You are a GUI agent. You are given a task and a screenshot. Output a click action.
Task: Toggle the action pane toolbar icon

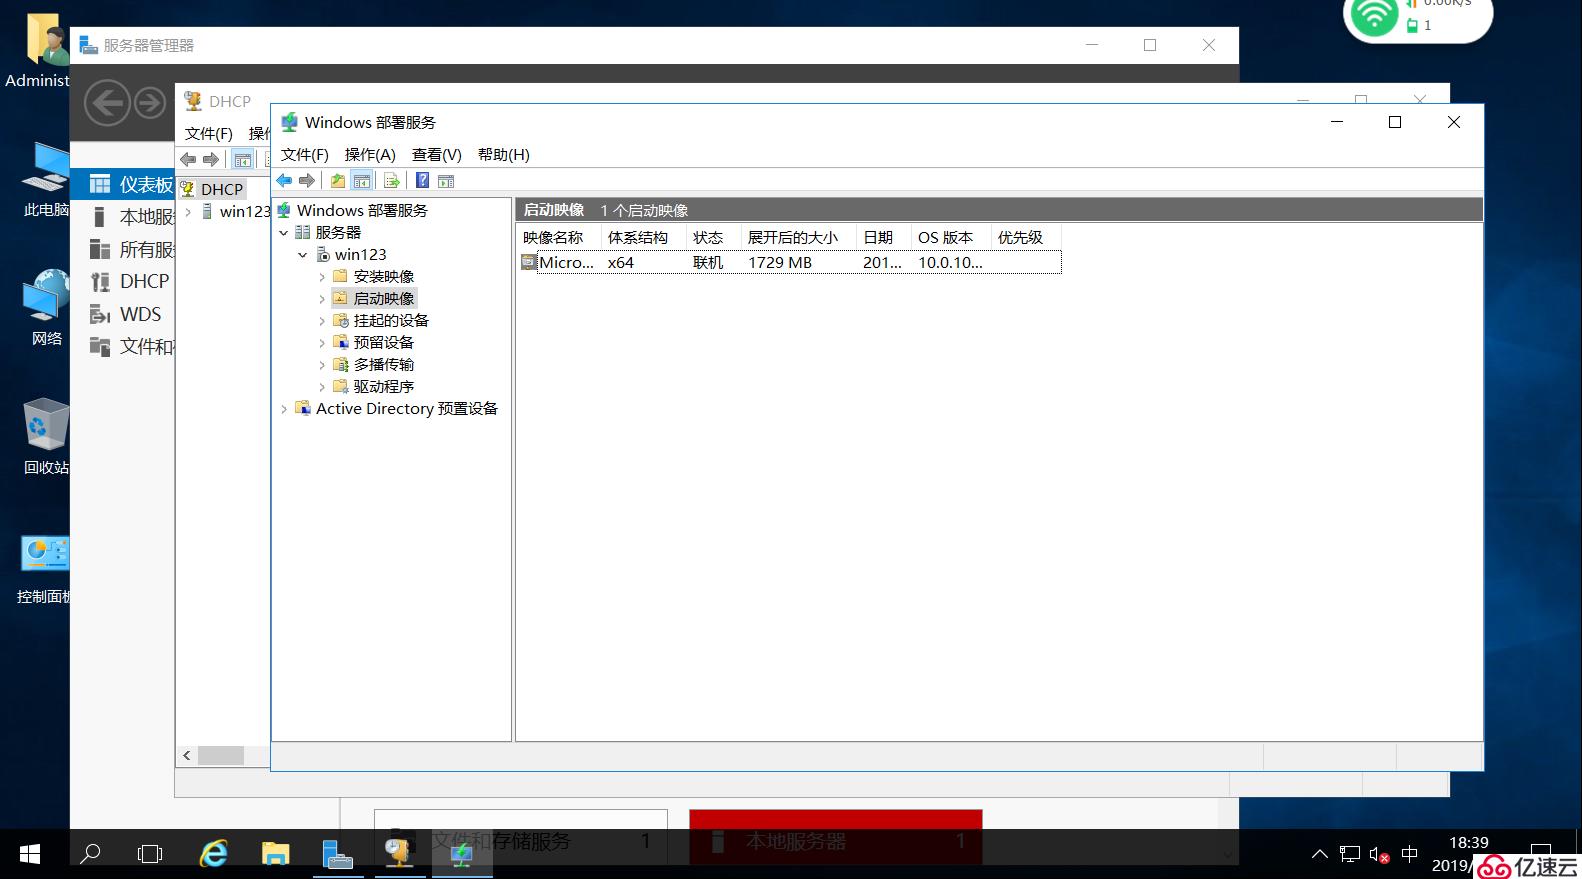pos(446,181)
